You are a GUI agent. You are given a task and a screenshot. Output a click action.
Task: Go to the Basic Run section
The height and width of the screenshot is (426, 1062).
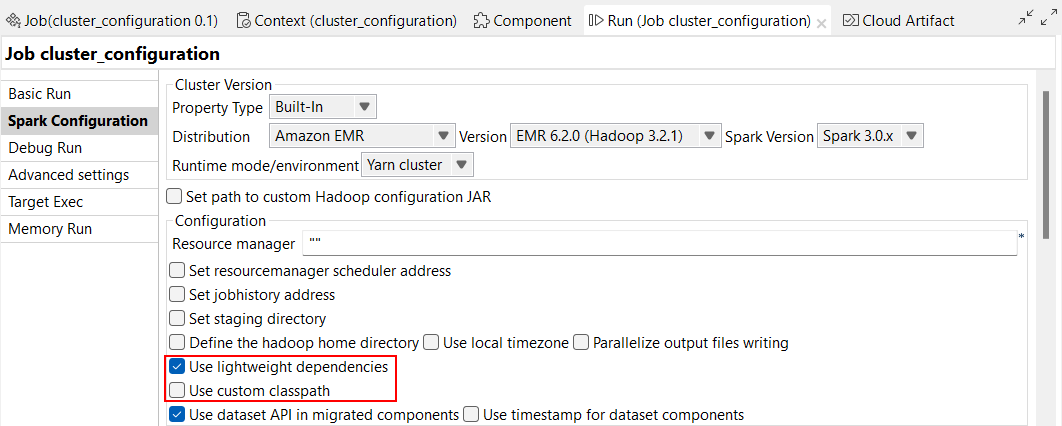point(40,94)
